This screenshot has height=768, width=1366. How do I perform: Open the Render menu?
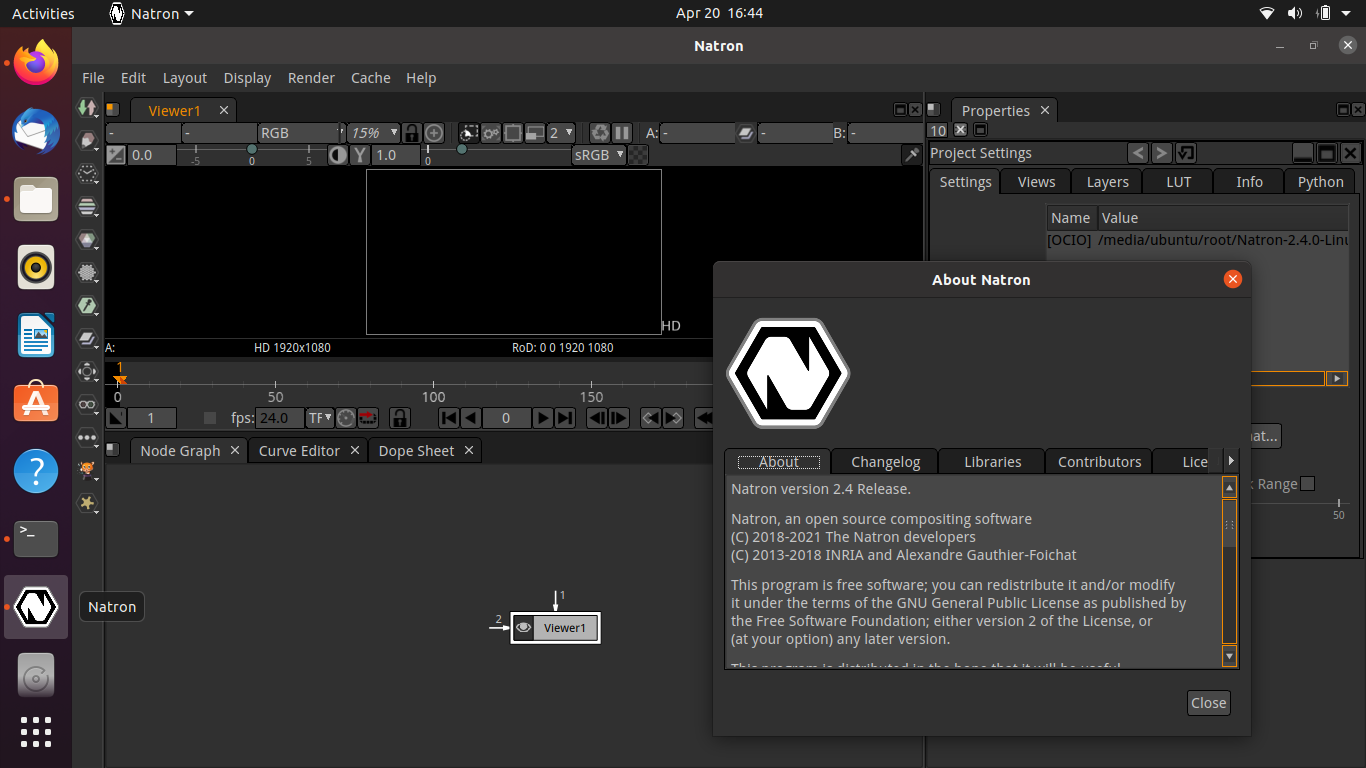(x=311, y=78)
